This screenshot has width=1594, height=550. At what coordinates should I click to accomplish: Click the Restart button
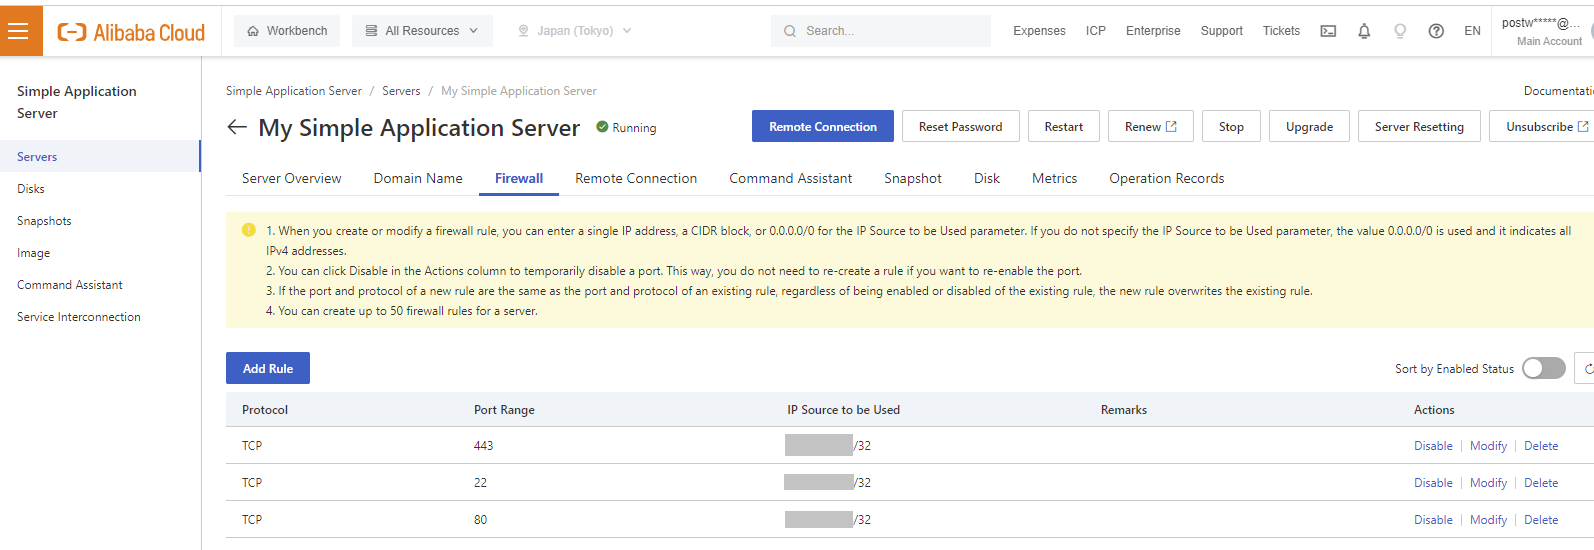(x=1064, y=127)
